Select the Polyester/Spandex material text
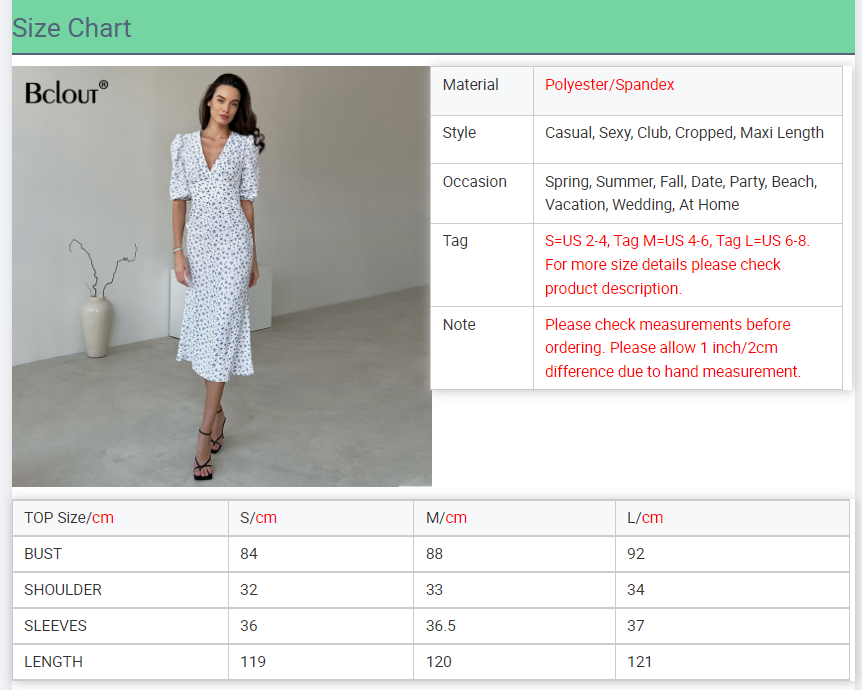This screenshot has width=862, height=690. (x=609, y=85)
